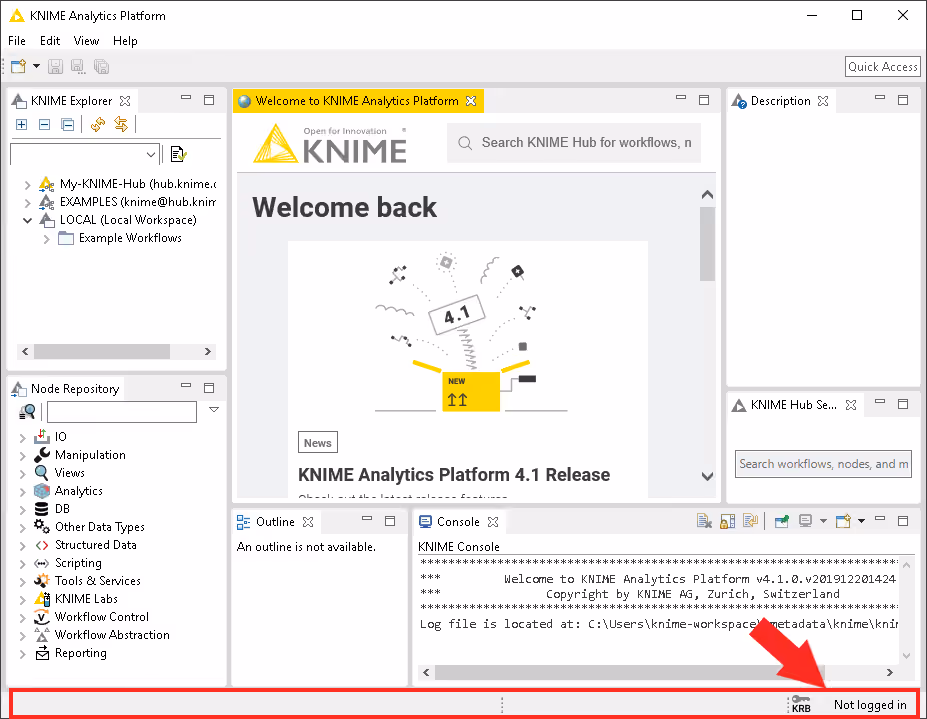Screen dimensions: 927x719
Task: Select the Views category icon
Action: (x=41, y=472)
